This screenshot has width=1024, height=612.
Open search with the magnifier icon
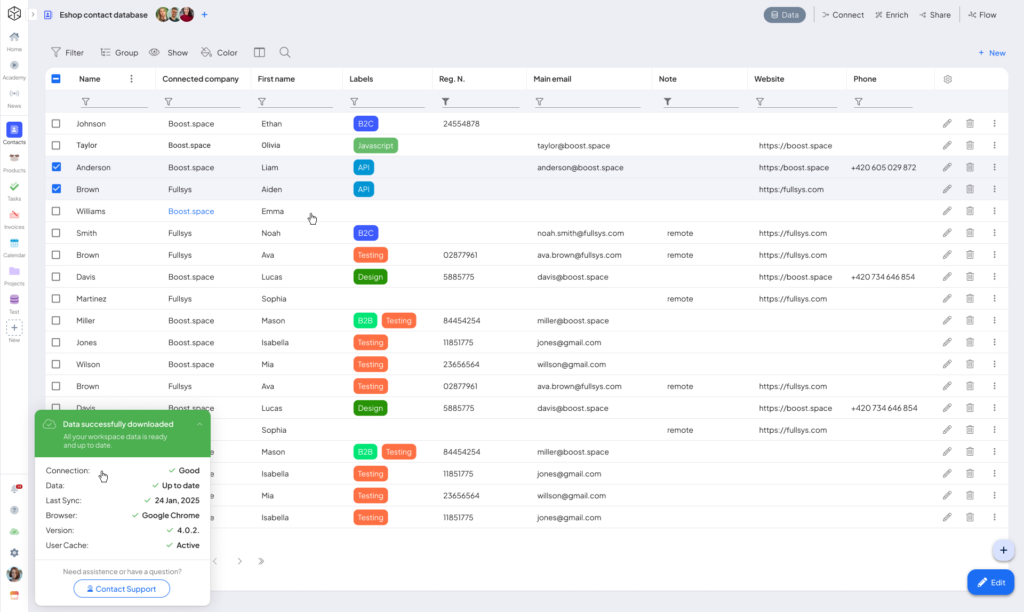click(285, 52)
